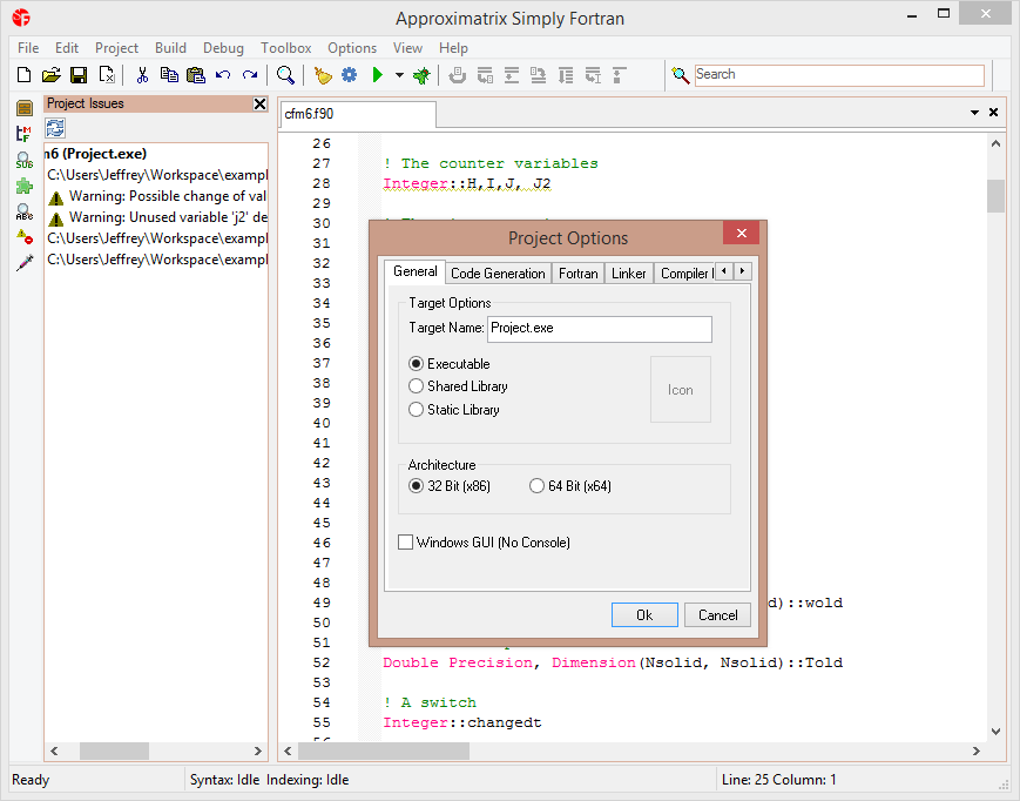Click the green puzzle piece sidebar icon
Screen dimensions: 1020x801
click(x=24, y=187)
